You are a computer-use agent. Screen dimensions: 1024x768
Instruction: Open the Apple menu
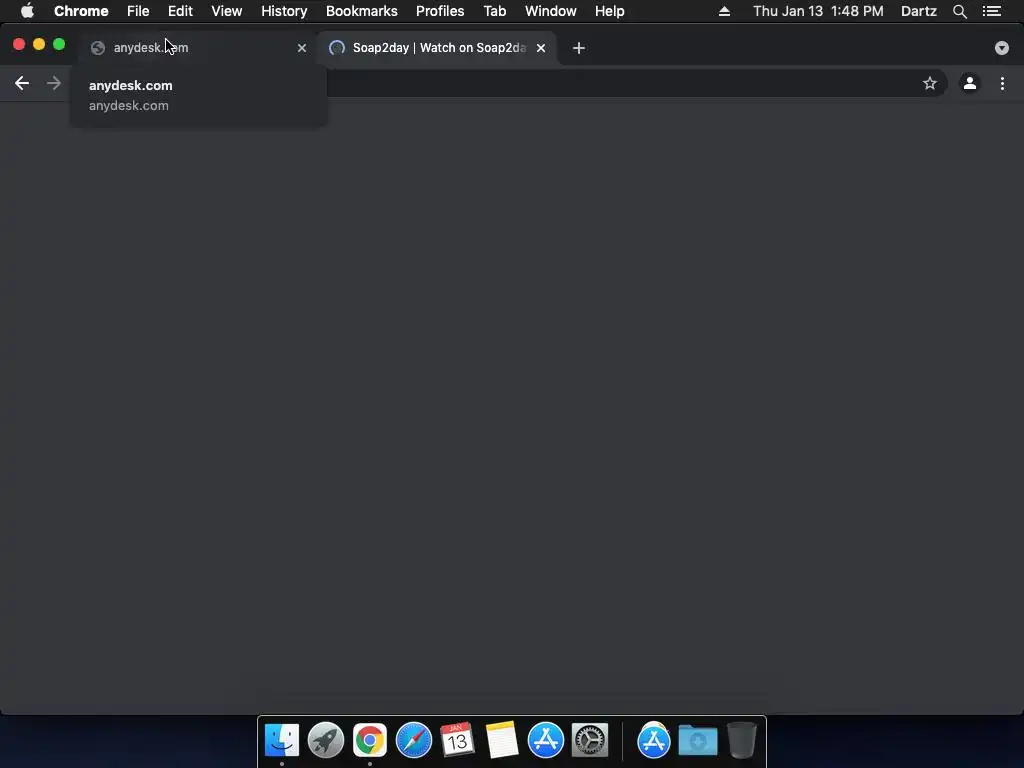(x=27, y=11)
